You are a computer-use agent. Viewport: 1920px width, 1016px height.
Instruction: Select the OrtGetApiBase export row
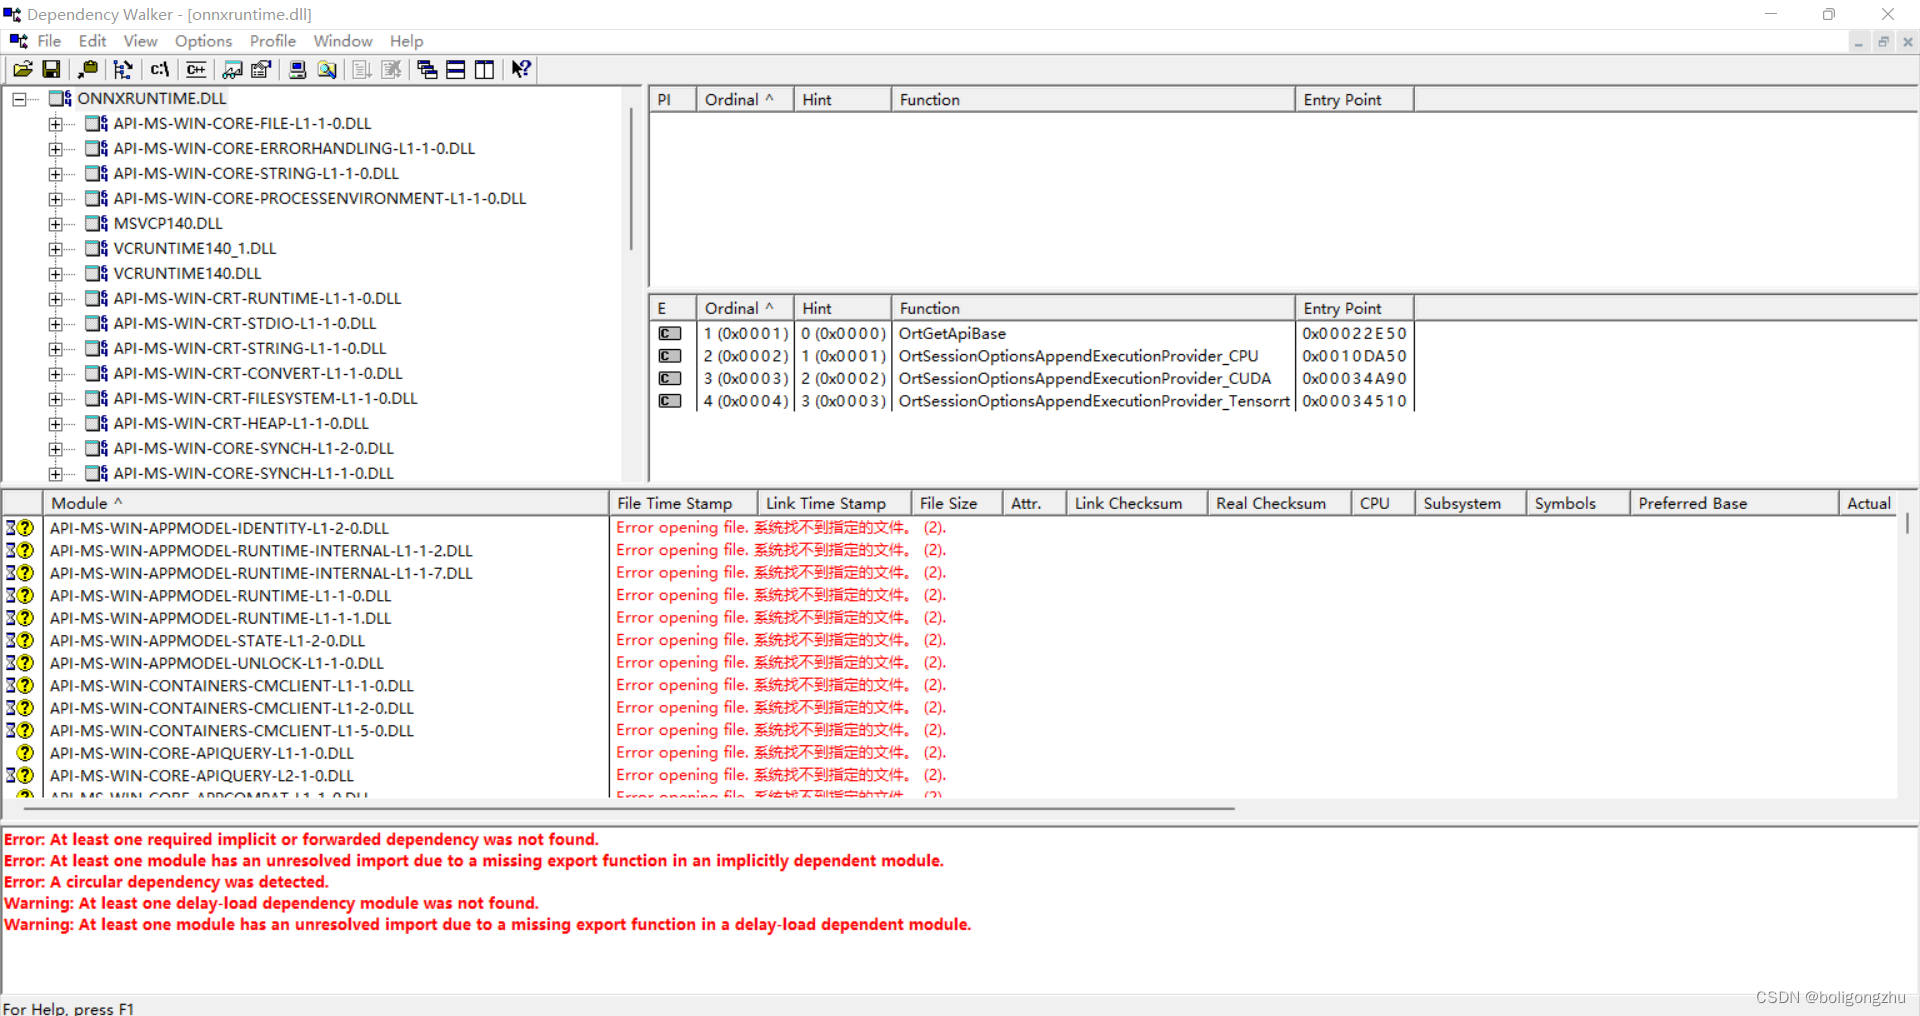(952, 333)
